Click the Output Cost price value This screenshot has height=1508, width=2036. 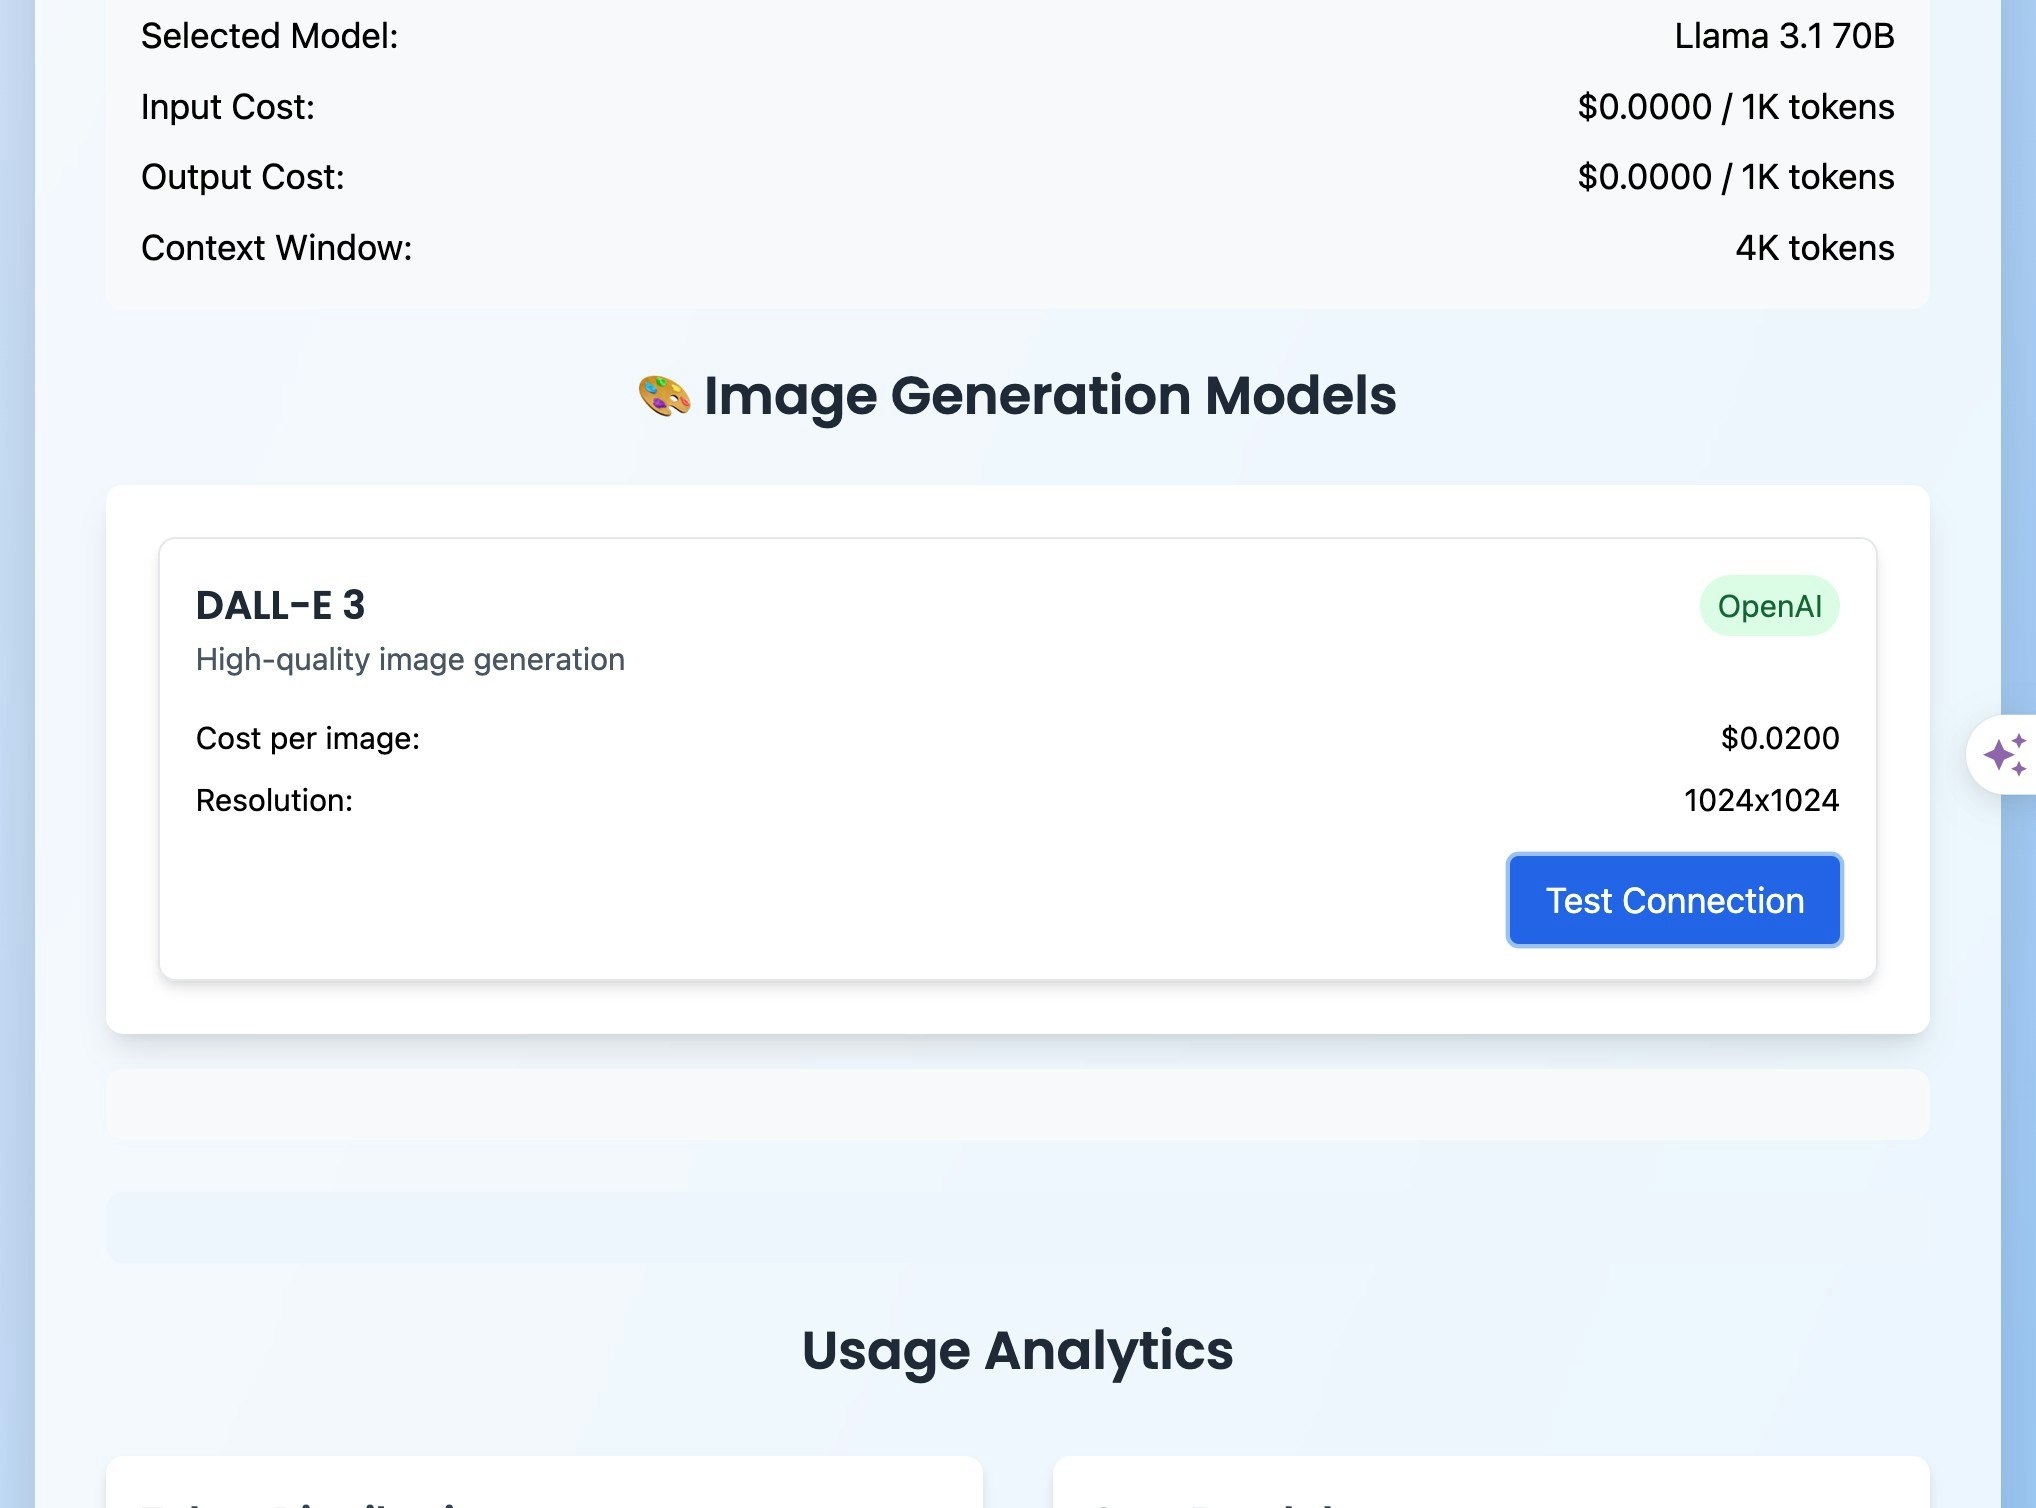1735,177
